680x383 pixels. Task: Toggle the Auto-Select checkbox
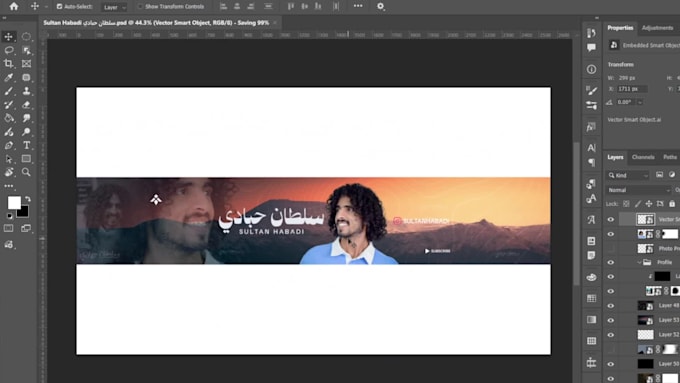59,7
